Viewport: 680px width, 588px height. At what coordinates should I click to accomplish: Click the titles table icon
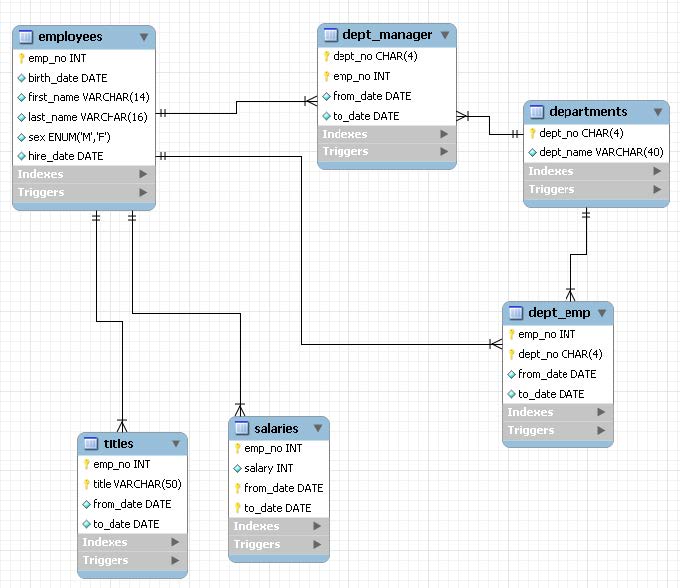click(x=91, y=444)
